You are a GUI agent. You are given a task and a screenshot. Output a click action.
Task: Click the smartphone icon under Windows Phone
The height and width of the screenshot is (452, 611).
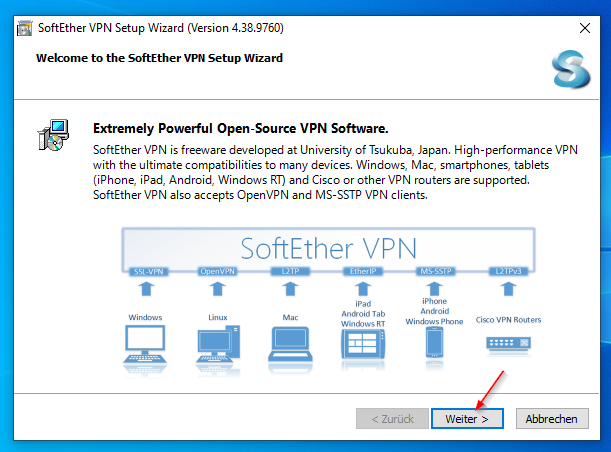tap(434, 343)
